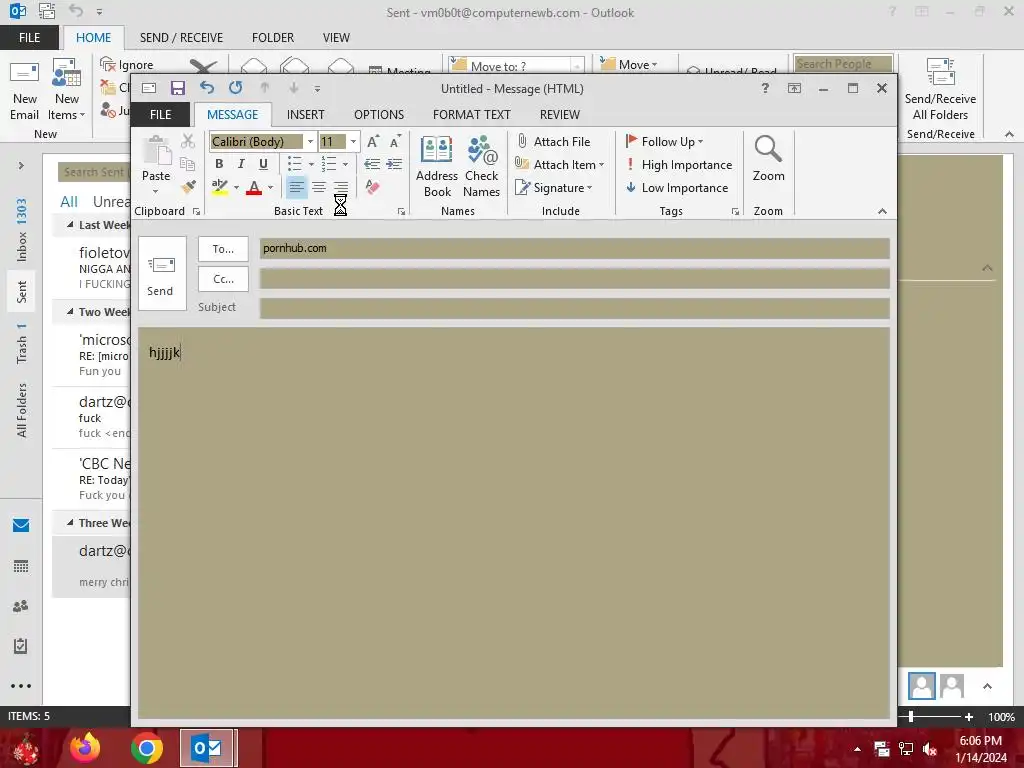The image size is (1024, 768).
Task: Expand the Follow Up dropdown
Action: point(701,142)
